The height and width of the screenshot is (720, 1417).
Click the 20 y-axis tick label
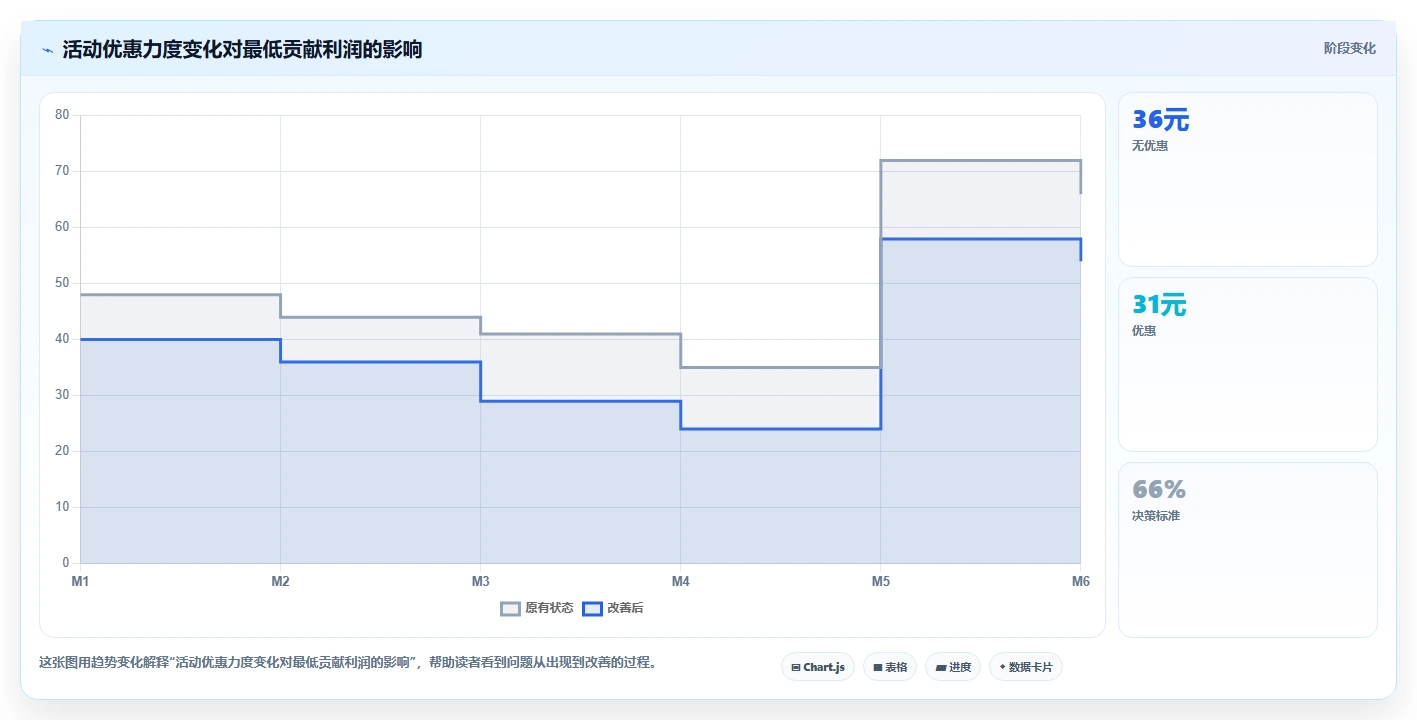coord(62,451)
